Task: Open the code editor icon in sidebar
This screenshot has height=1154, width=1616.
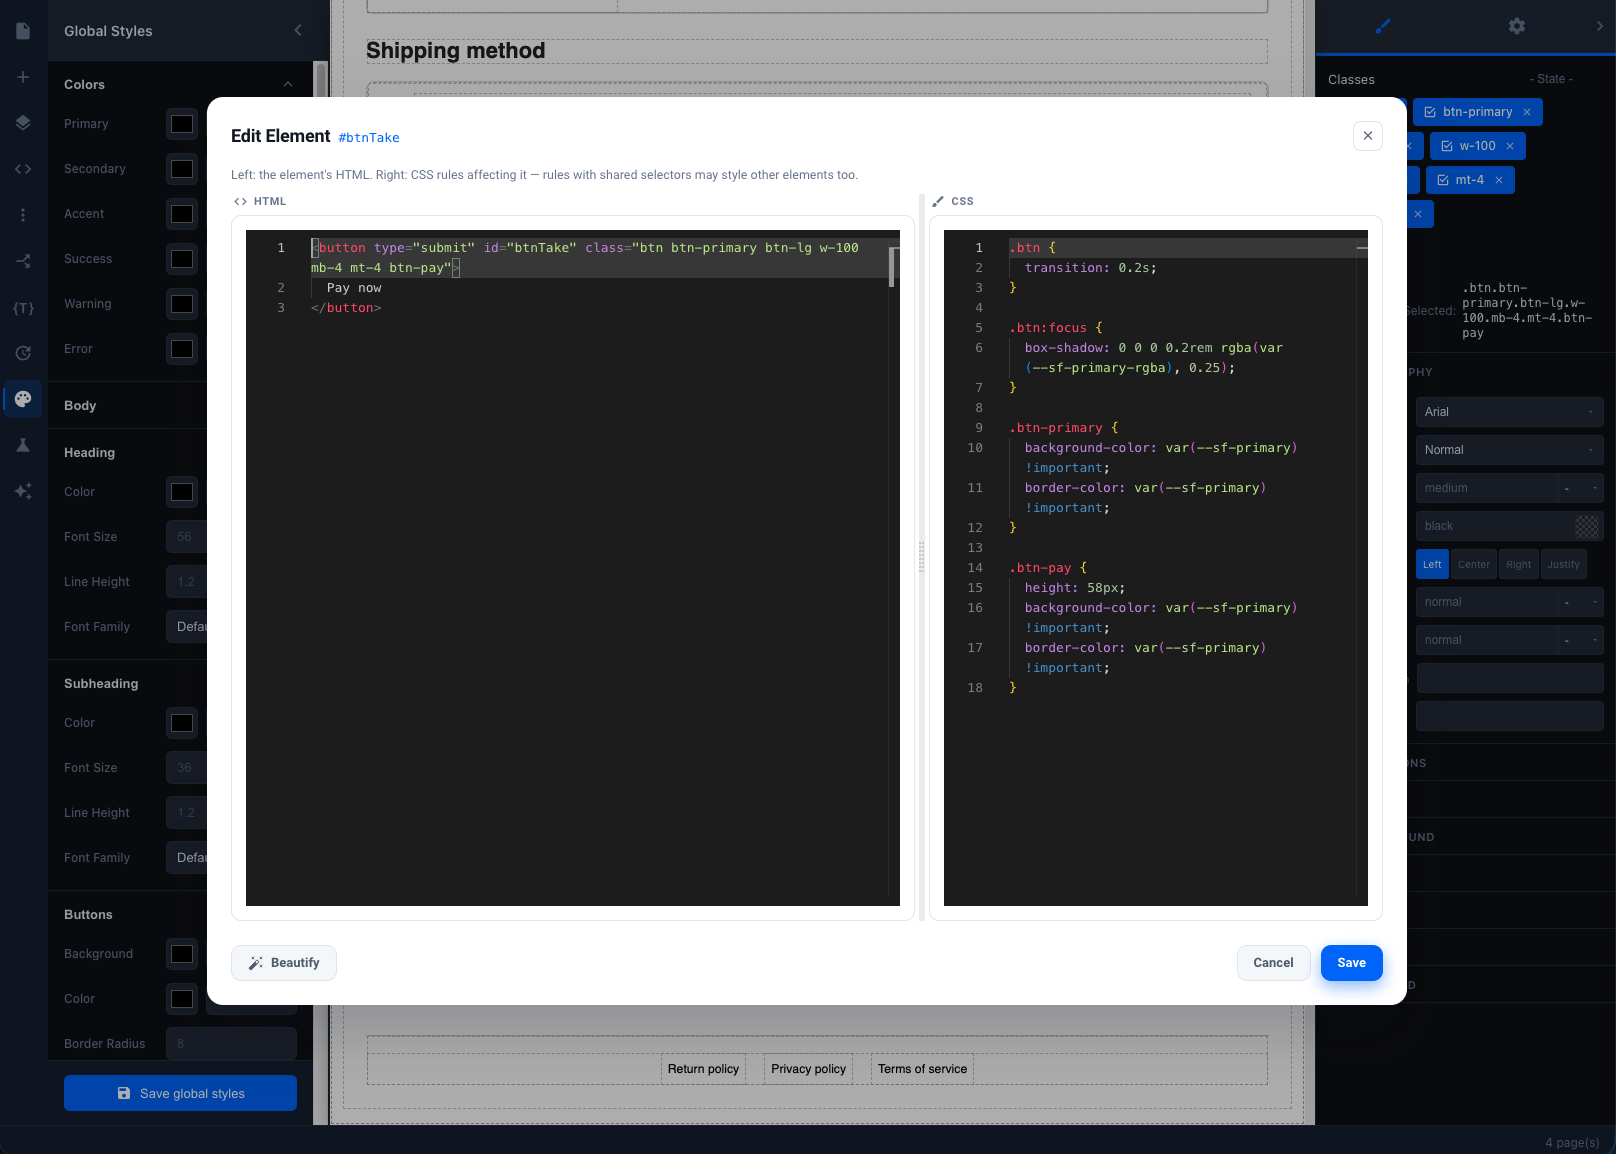Action: (x=23, y=169)
